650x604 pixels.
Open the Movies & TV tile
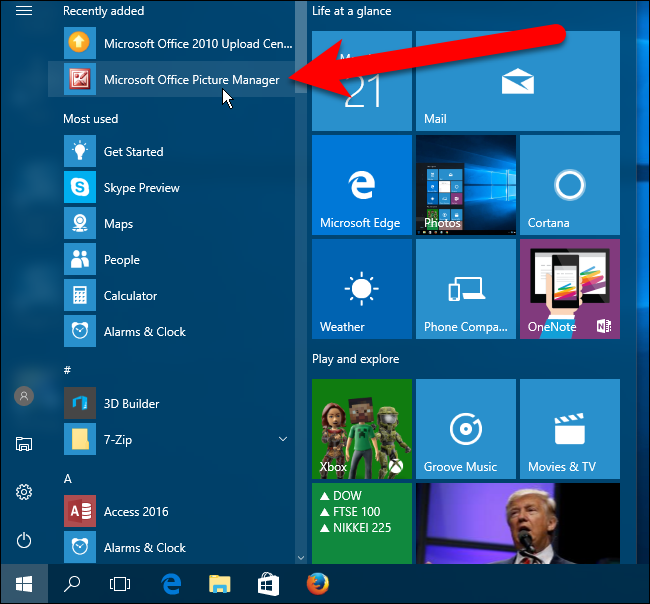point(570,429)
